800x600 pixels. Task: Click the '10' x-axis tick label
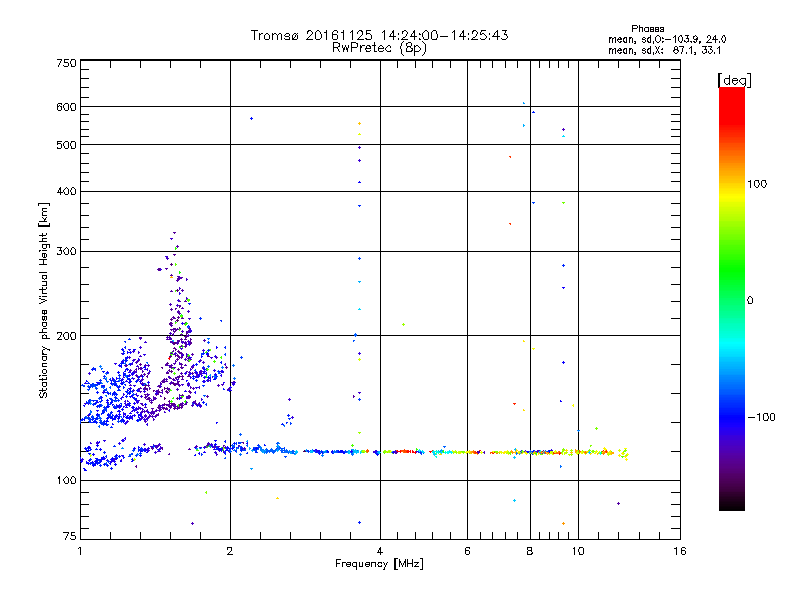[578, 551]
